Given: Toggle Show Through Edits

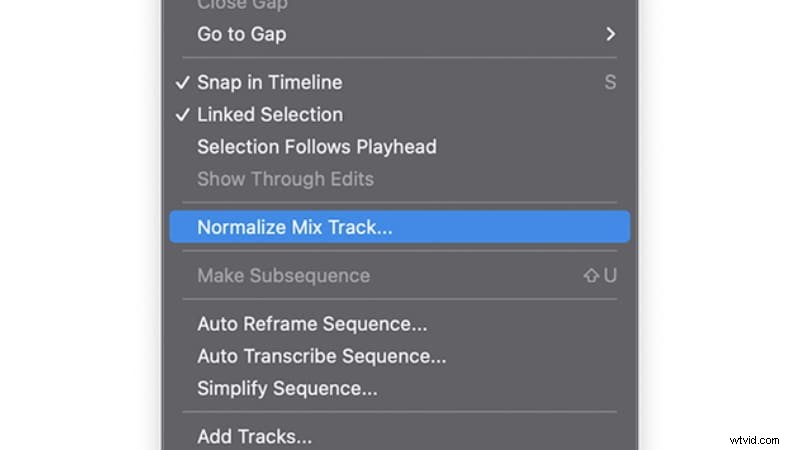Looking at the screenshot, I should tap(285, 179).
